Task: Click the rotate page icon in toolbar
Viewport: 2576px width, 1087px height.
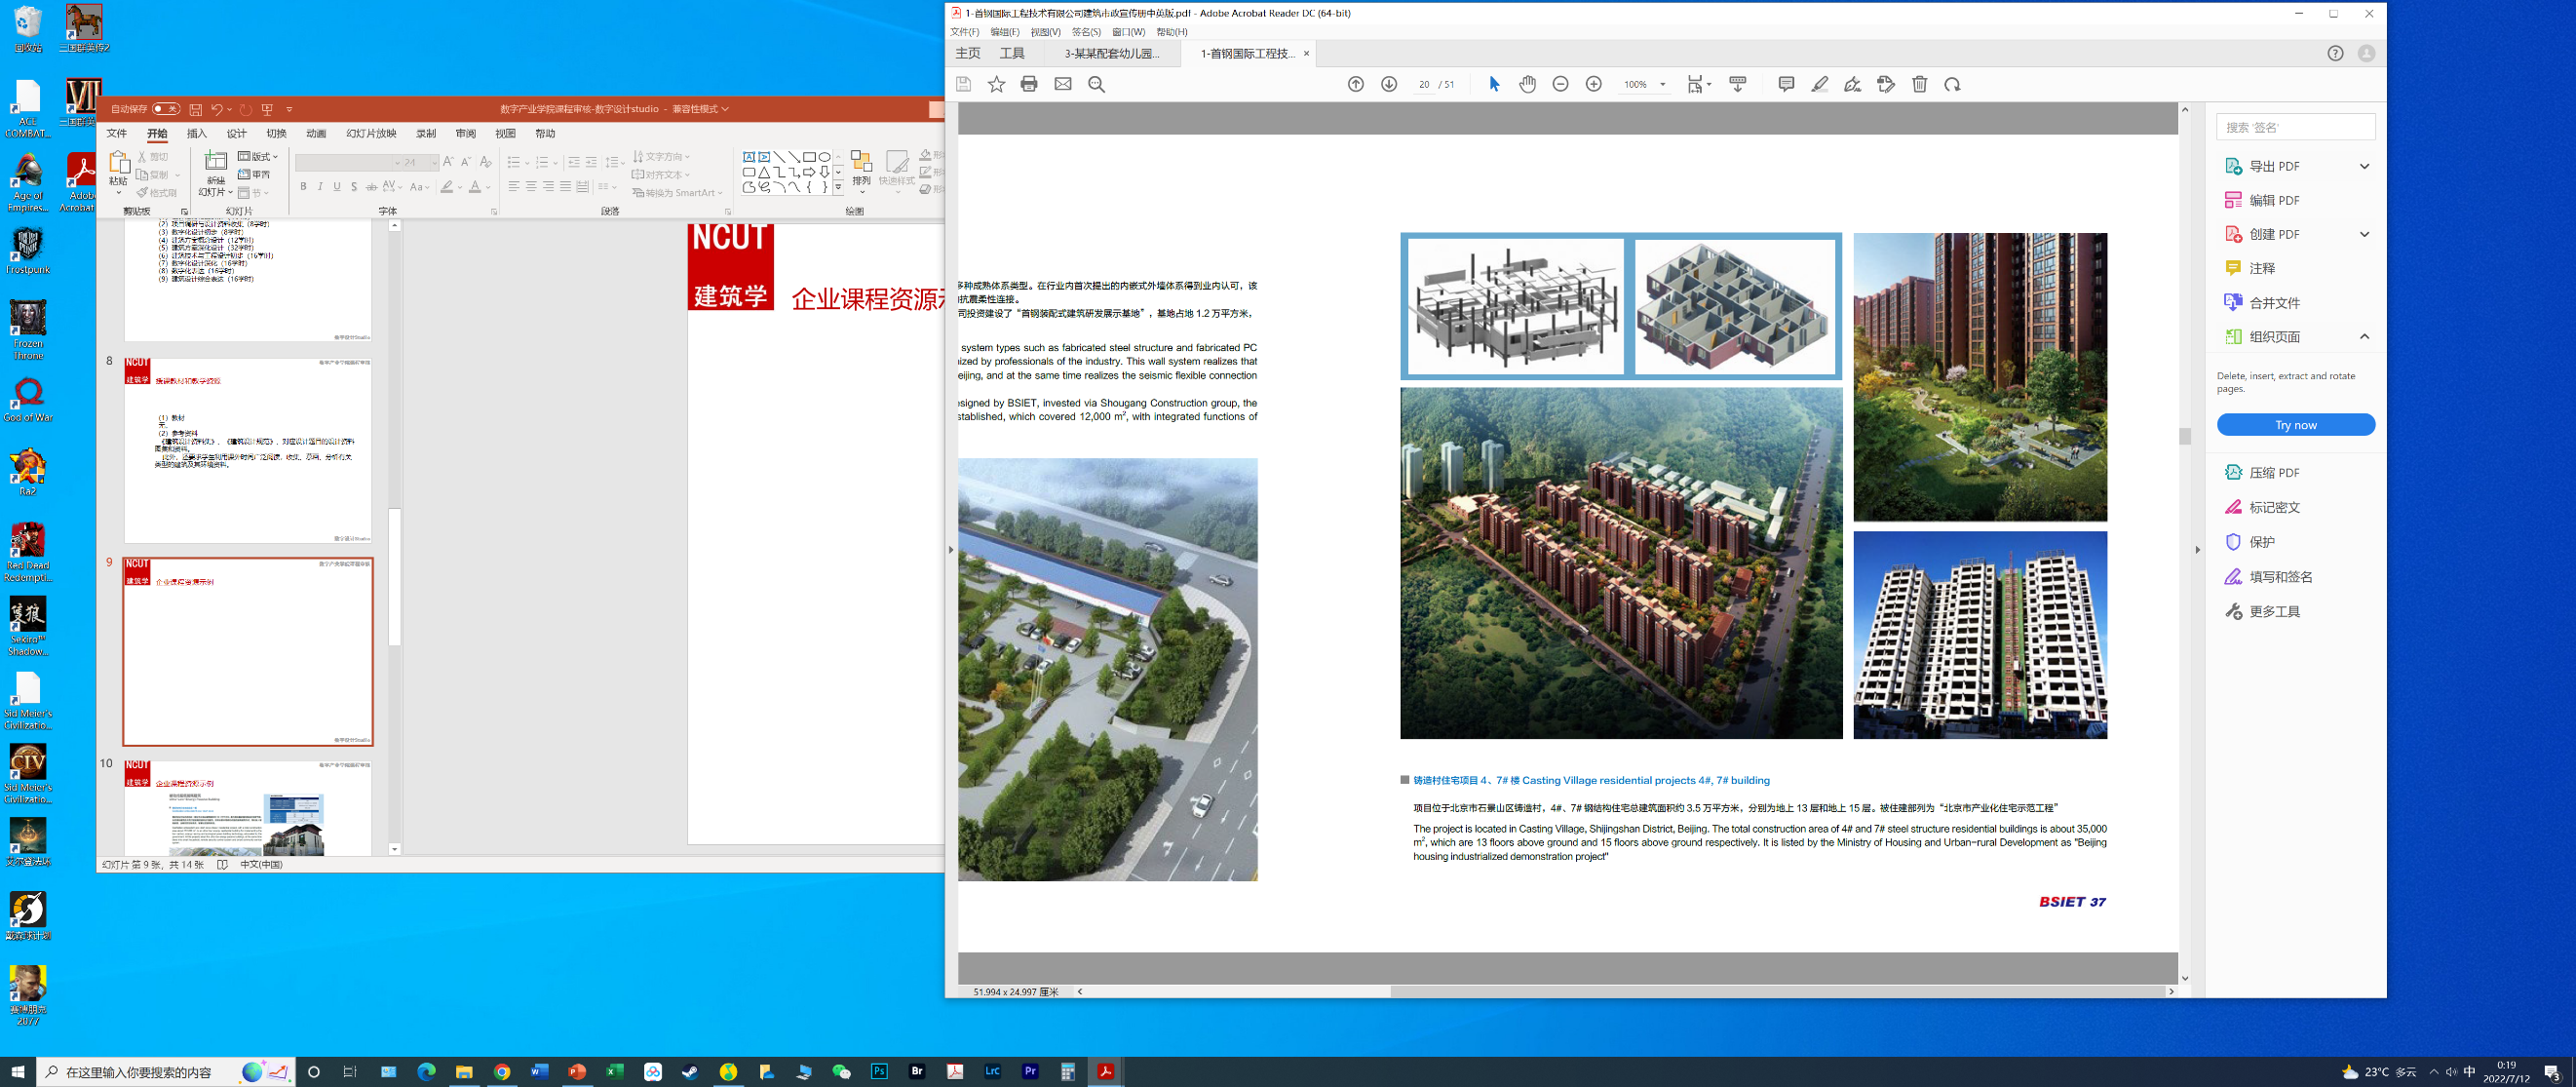Action: coord(1952,84)
